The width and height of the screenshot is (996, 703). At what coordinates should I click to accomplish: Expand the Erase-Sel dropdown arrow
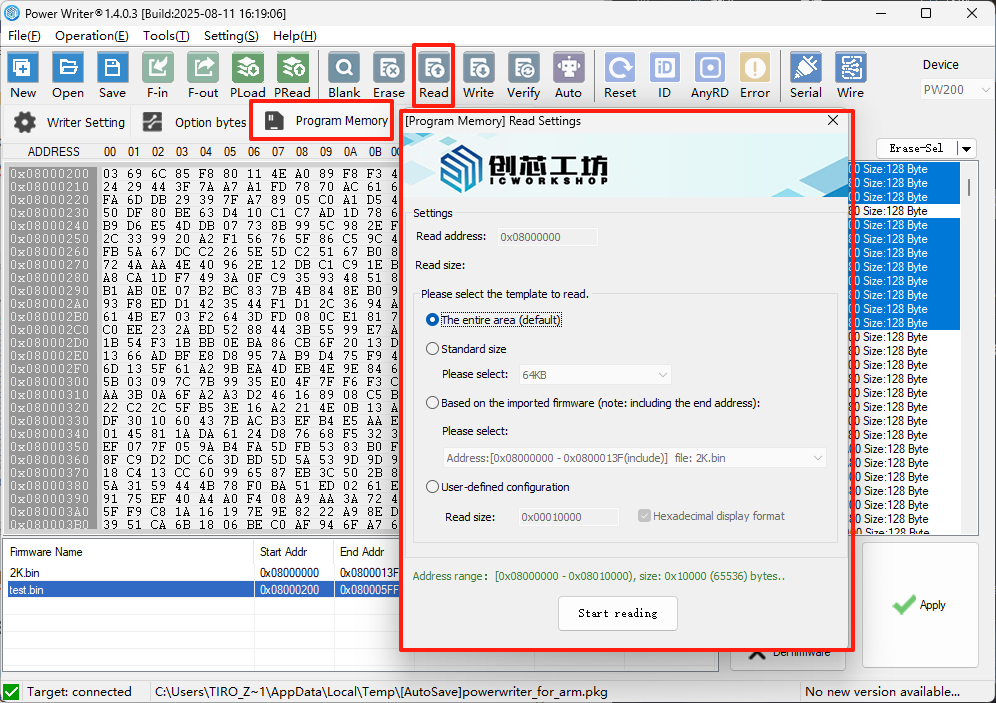pyautogui.click(x=966, y=149)
